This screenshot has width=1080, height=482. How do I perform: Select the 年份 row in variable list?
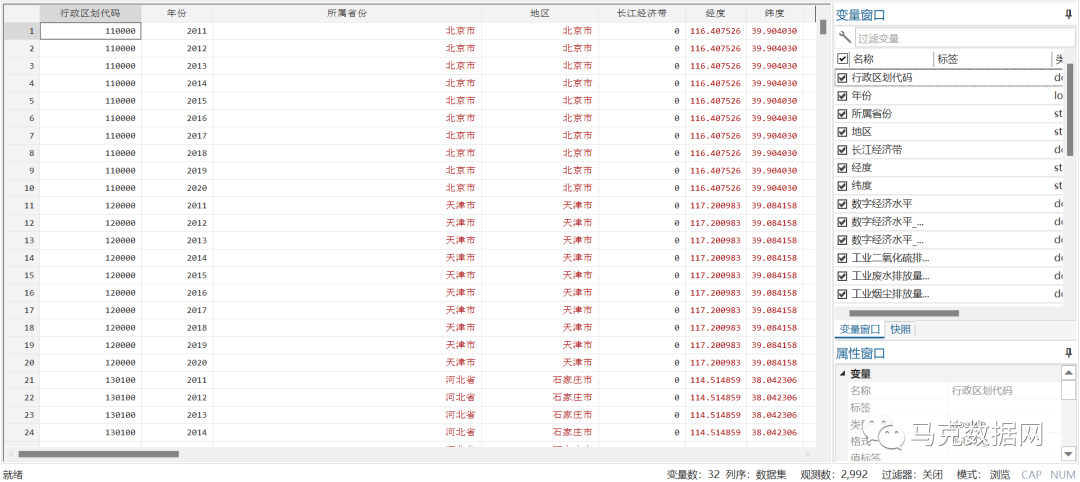[x=951, y=96]
